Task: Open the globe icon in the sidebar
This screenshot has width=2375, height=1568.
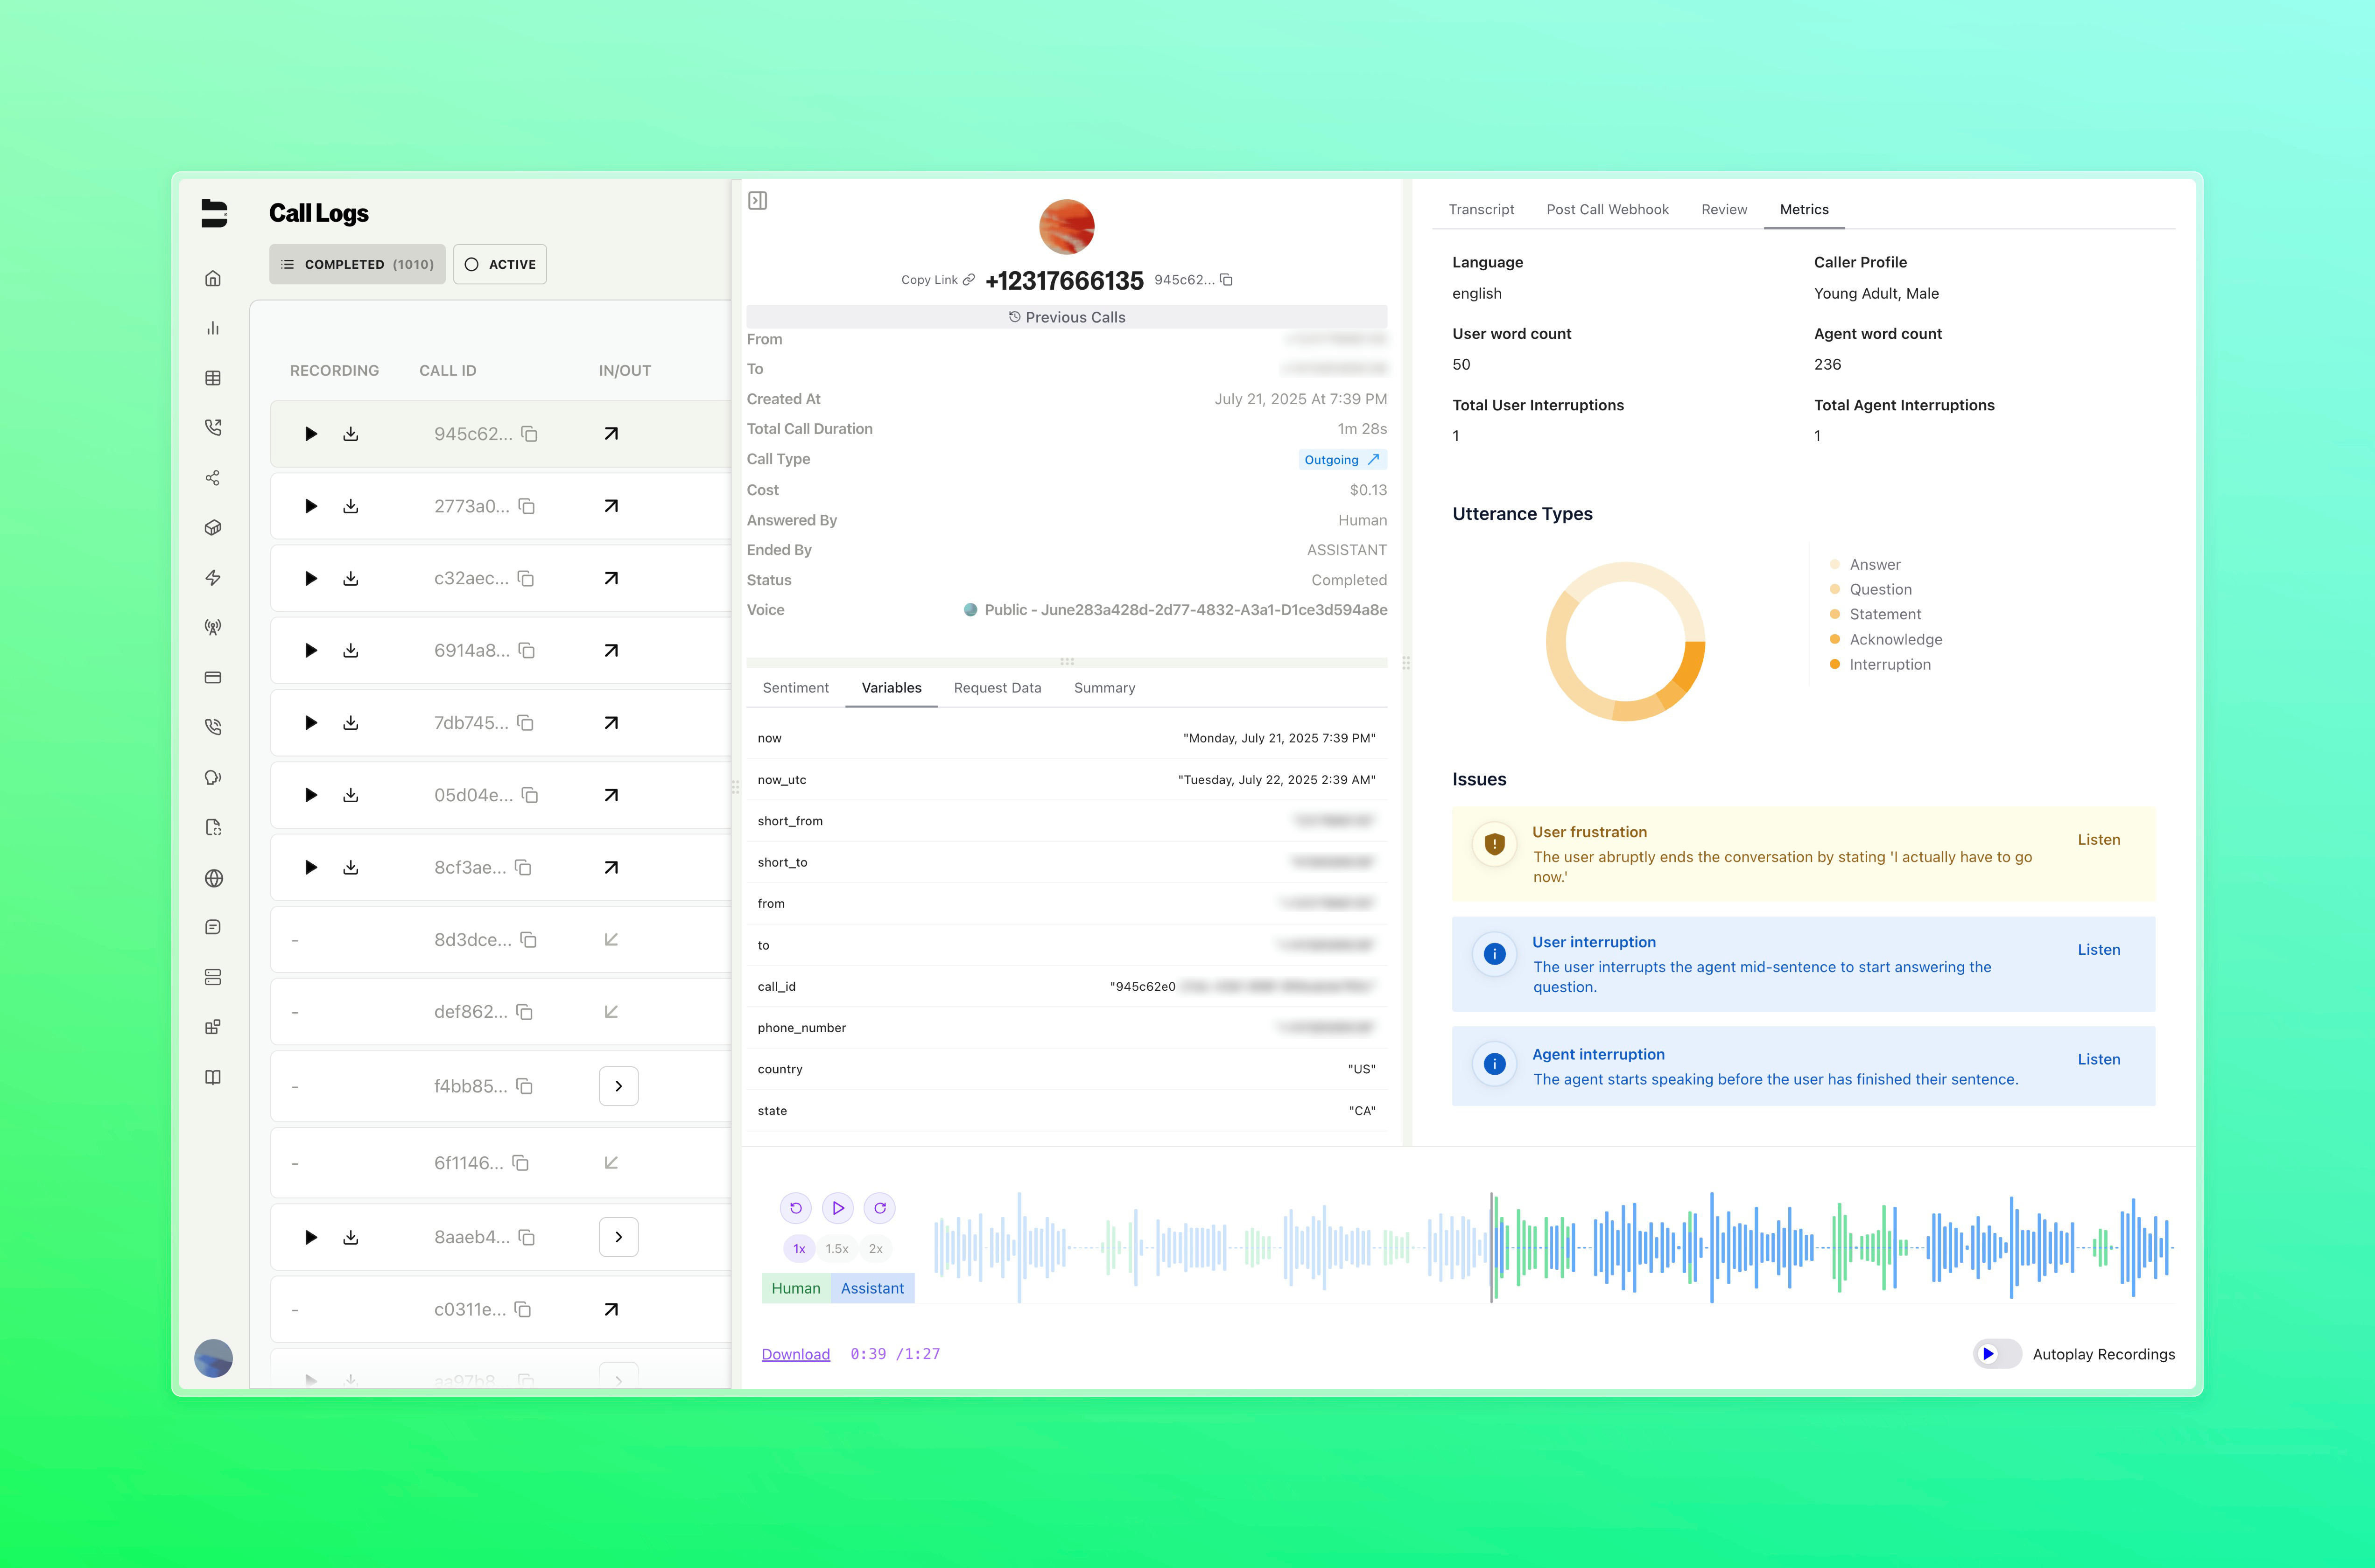Action: tap(213, 878)
